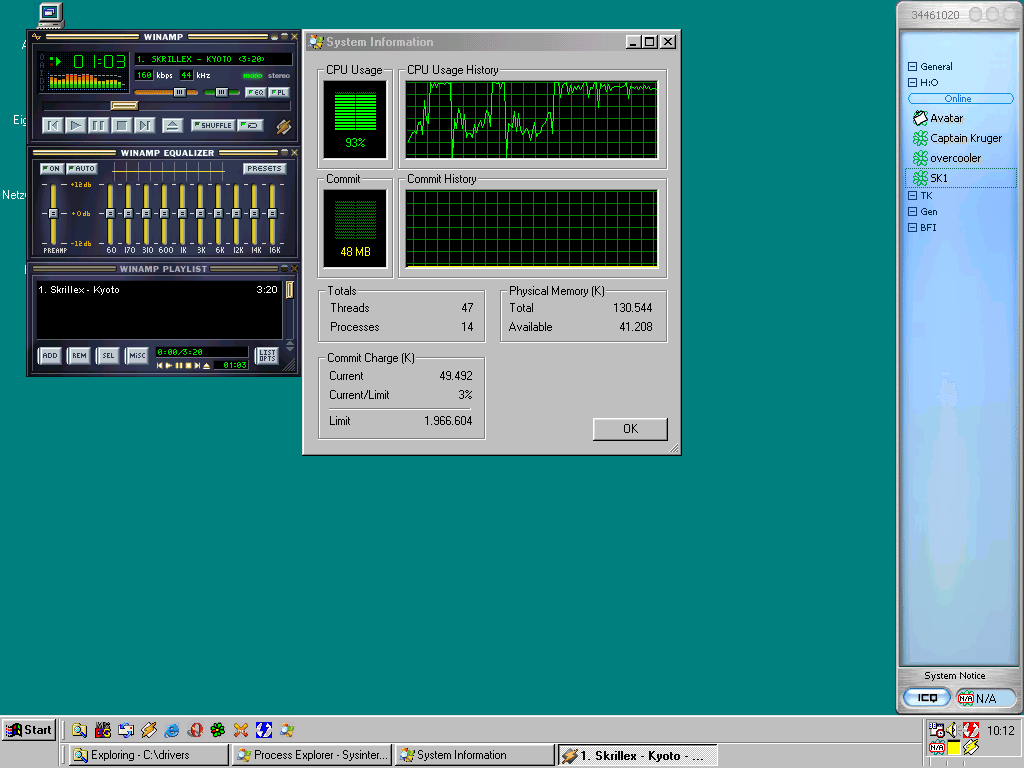
Task: Click the 1K equalizer band slider
Action: click(x=183, y=214)
